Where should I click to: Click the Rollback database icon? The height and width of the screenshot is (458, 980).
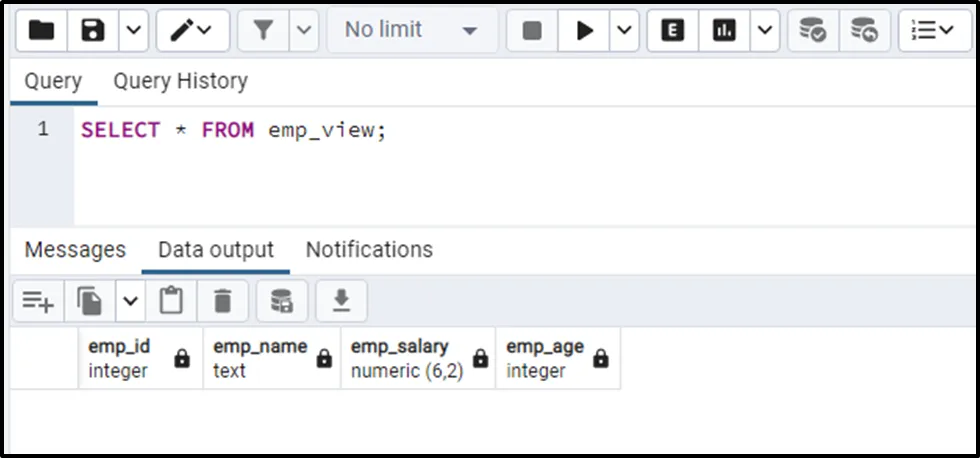(x=864, y=31)
